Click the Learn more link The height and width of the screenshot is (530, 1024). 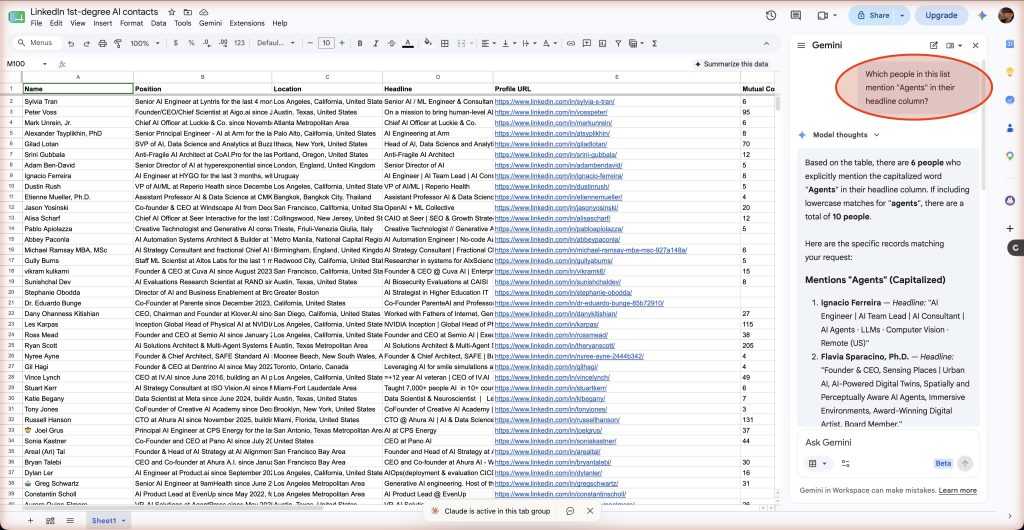[x=957, y=490]
